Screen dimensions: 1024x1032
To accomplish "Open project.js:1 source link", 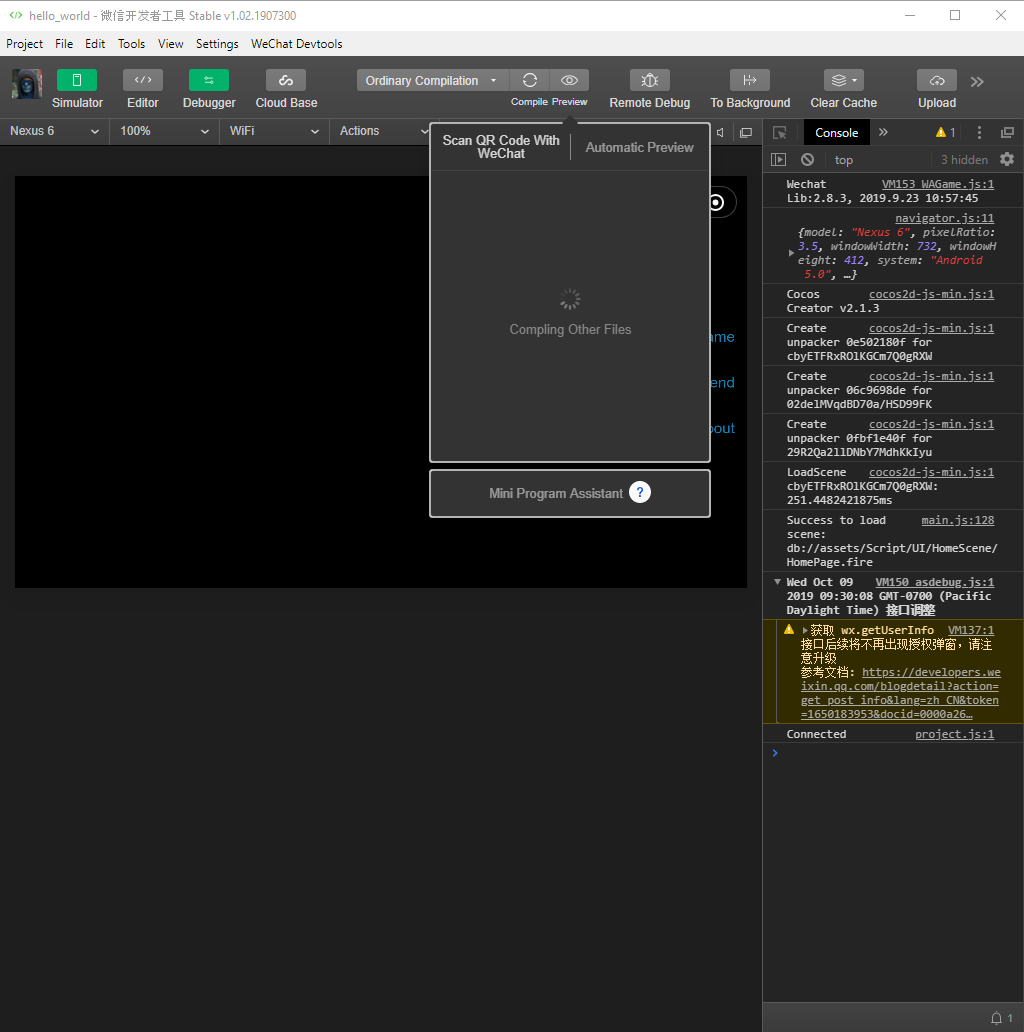I will click(x=954, y=734).
